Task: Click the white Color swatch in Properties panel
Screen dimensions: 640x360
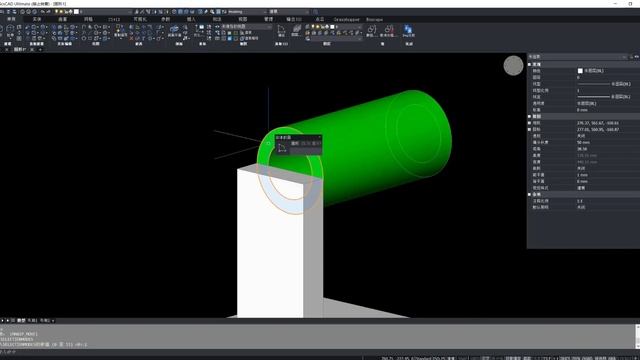Action: point(580,71)
